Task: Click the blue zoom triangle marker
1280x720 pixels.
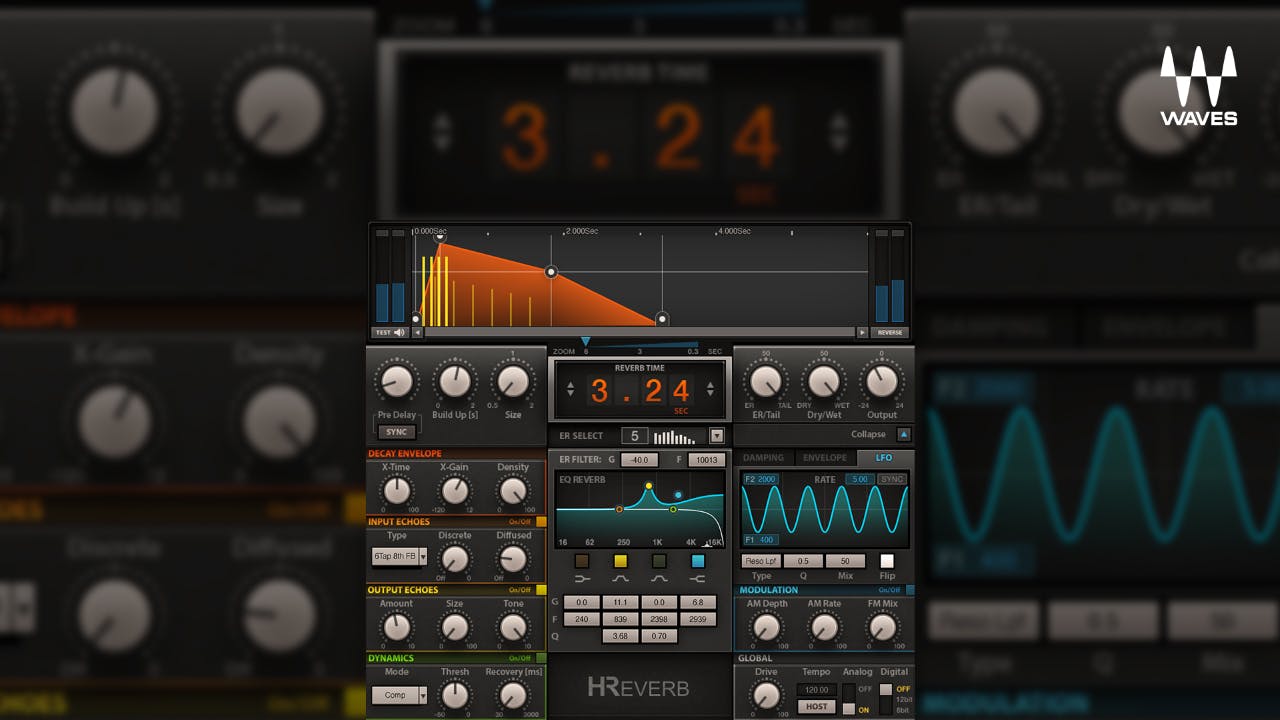Action: pyautogui.click(x=585, y=342)
